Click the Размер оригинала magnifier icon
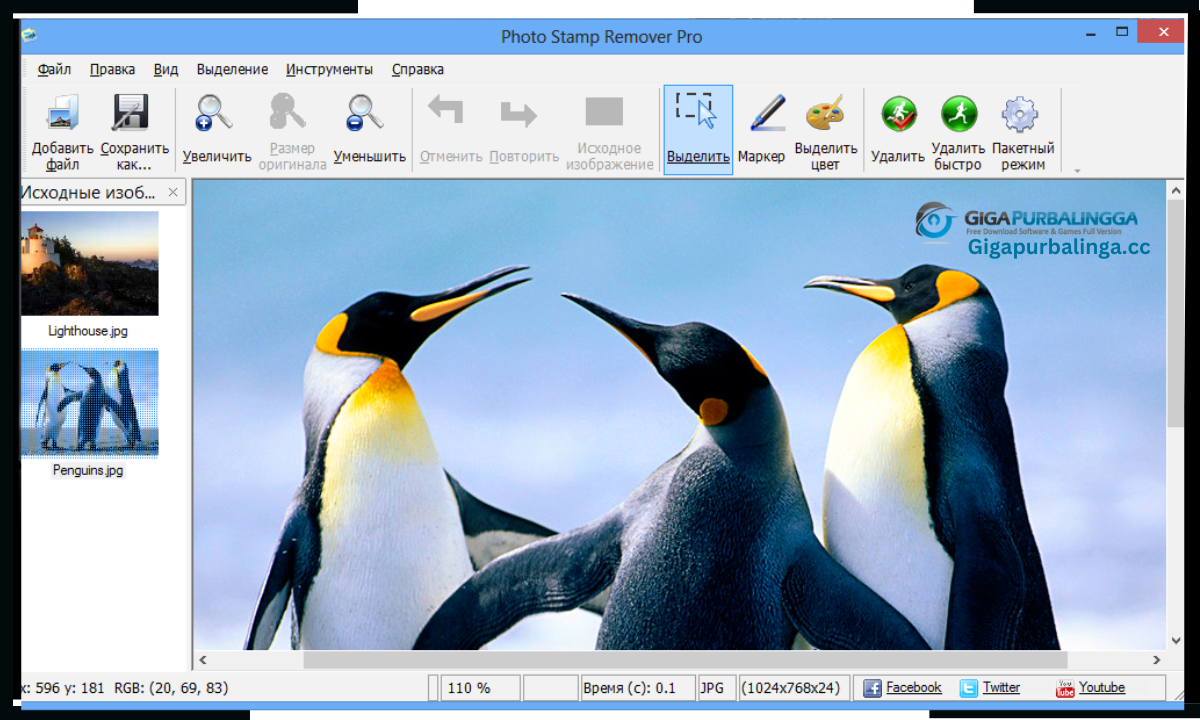1200x720 pixels. (x=290, y=110)
